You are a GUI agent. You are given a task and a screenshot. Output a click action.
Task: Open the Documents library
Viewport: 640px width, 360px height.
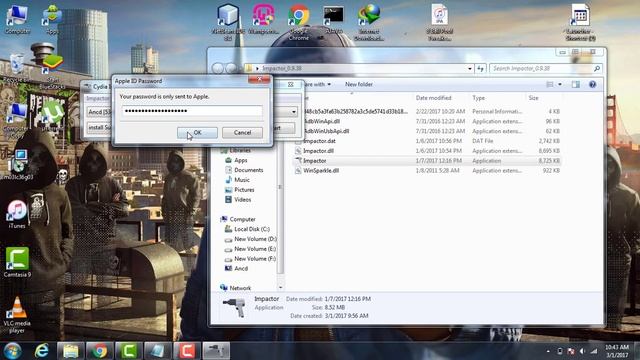pyautogui.click(x=248, y=170)
